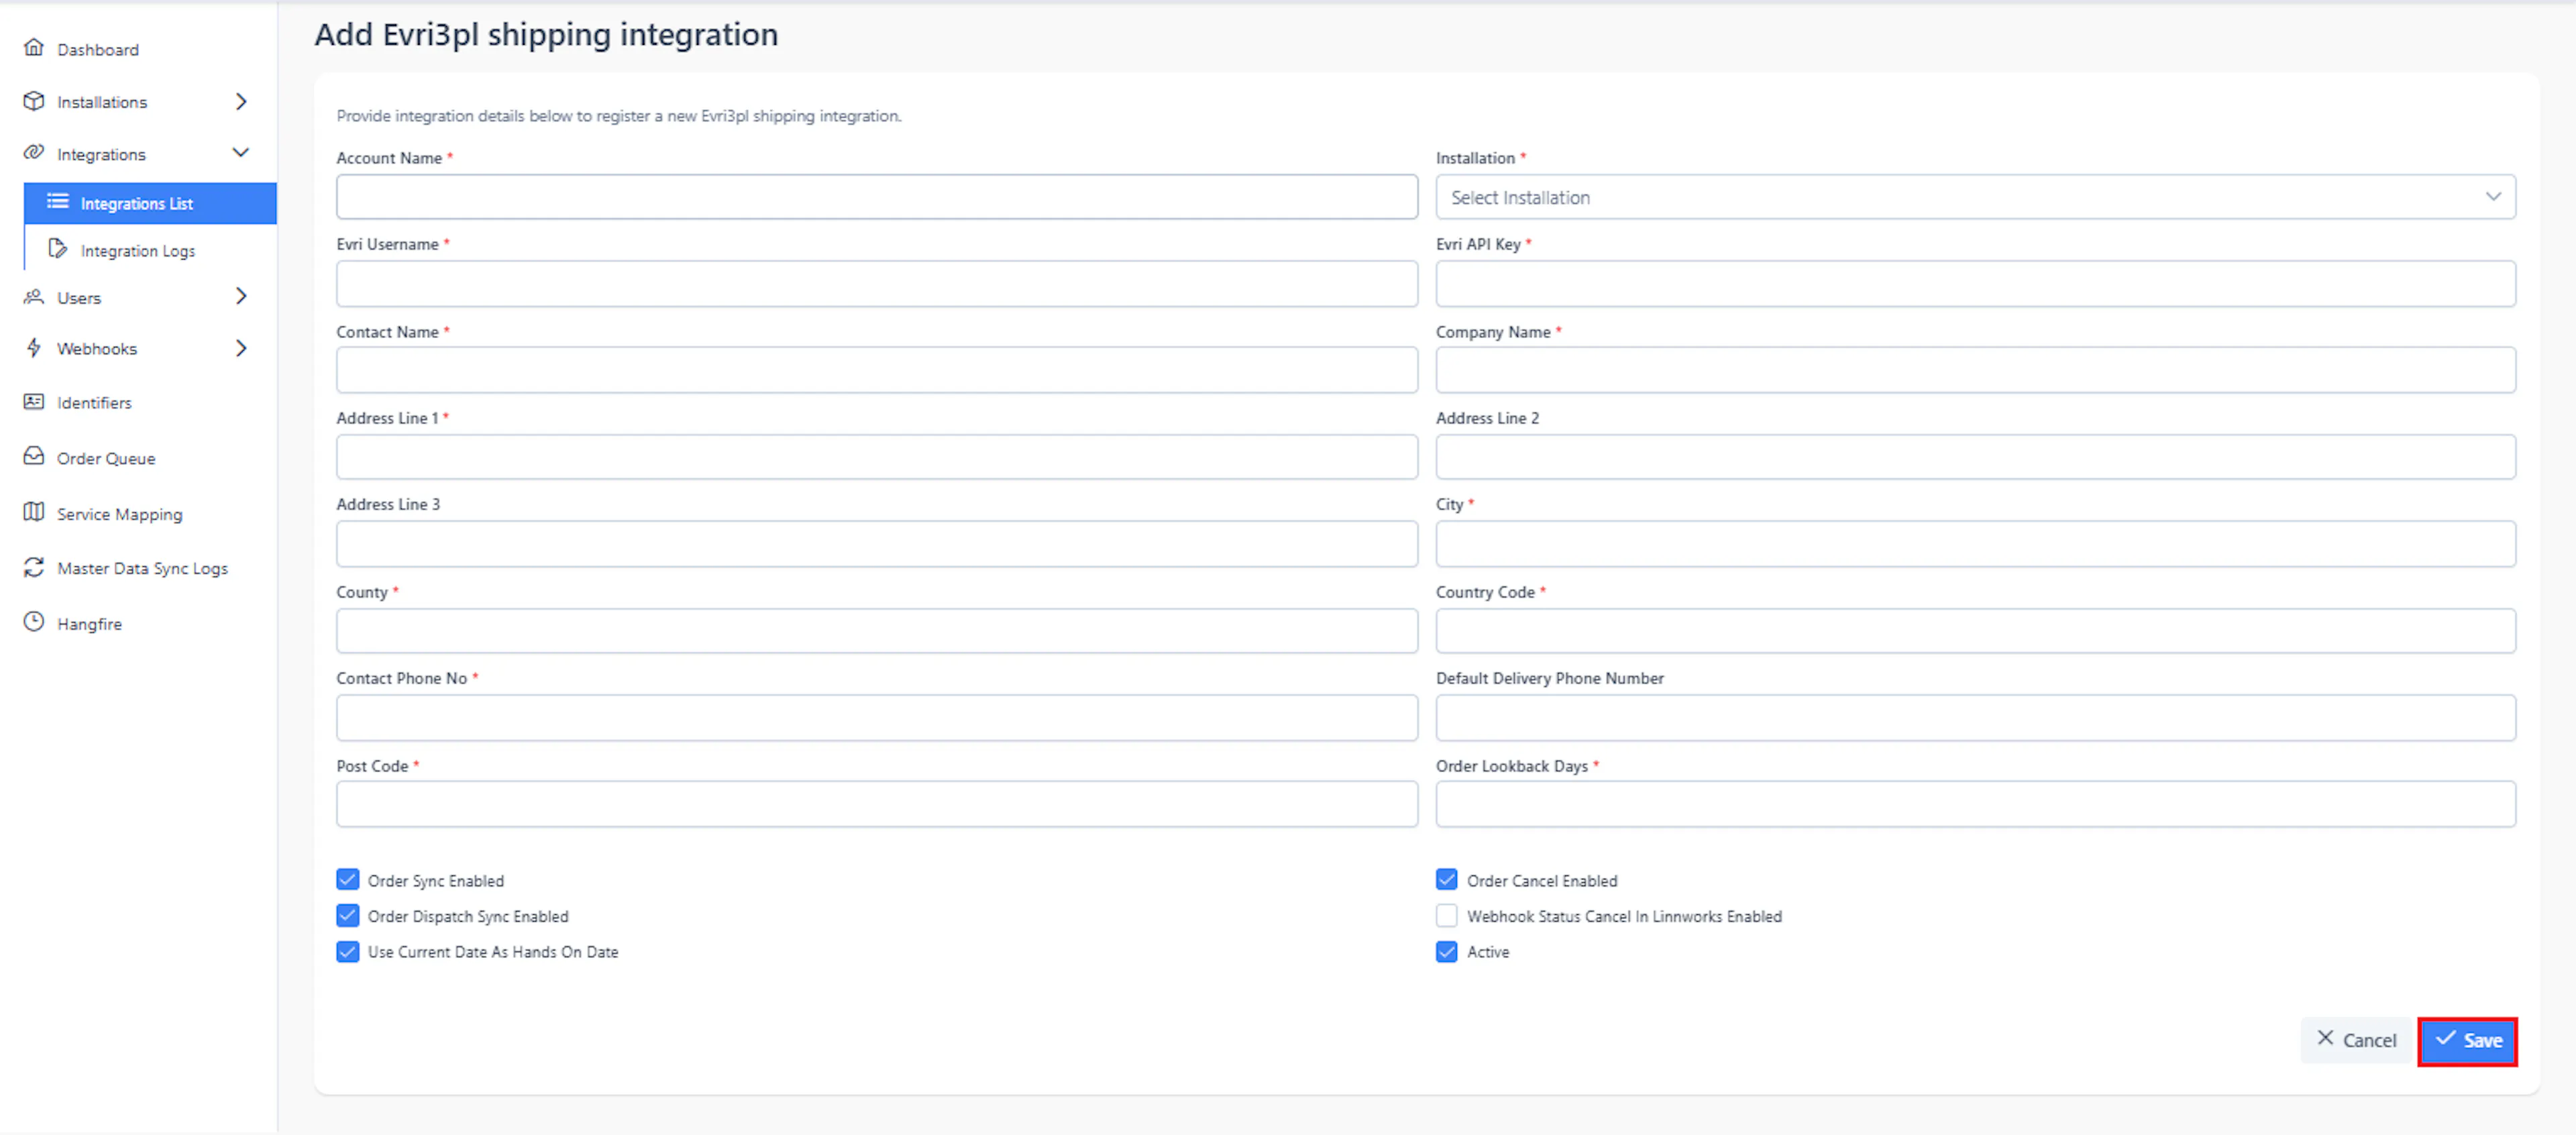Expand the Webhooks menu chevron
Viewport: 2576px width, 1135px height.
[x=241, y=348]
